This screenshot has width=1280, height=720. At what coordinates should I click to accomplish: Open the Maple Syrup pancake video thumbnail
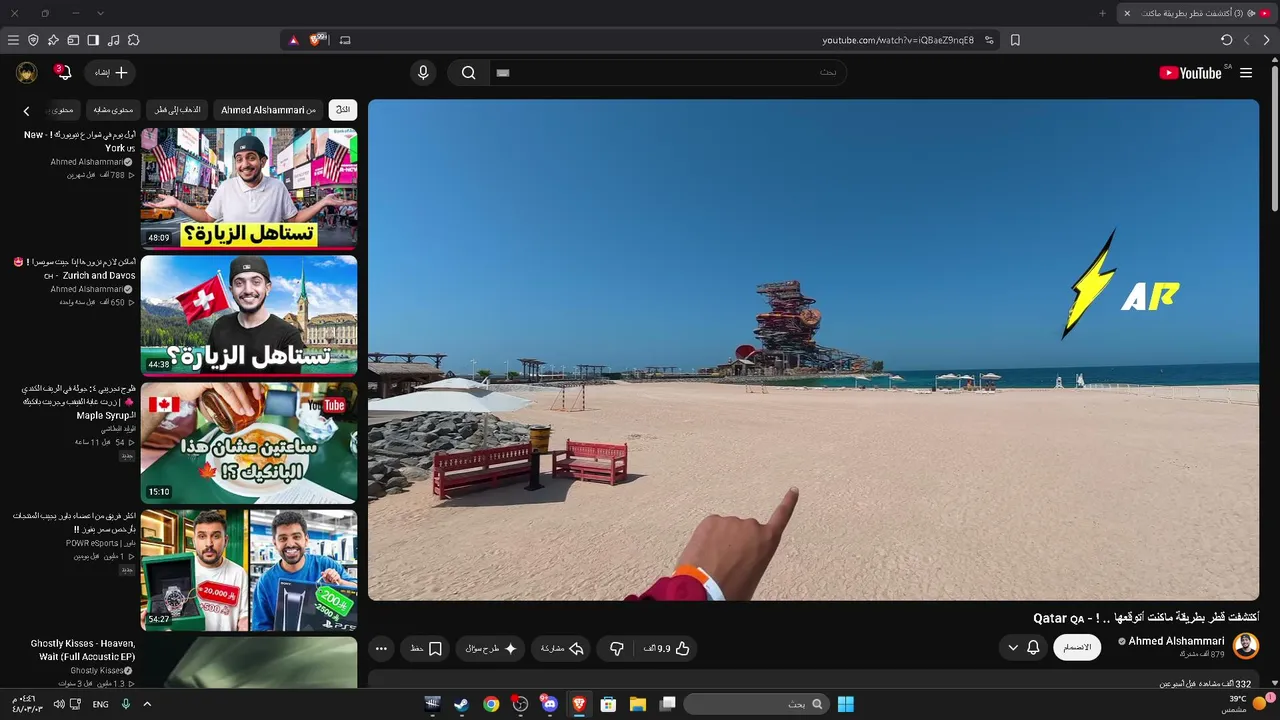click(249, 442)
